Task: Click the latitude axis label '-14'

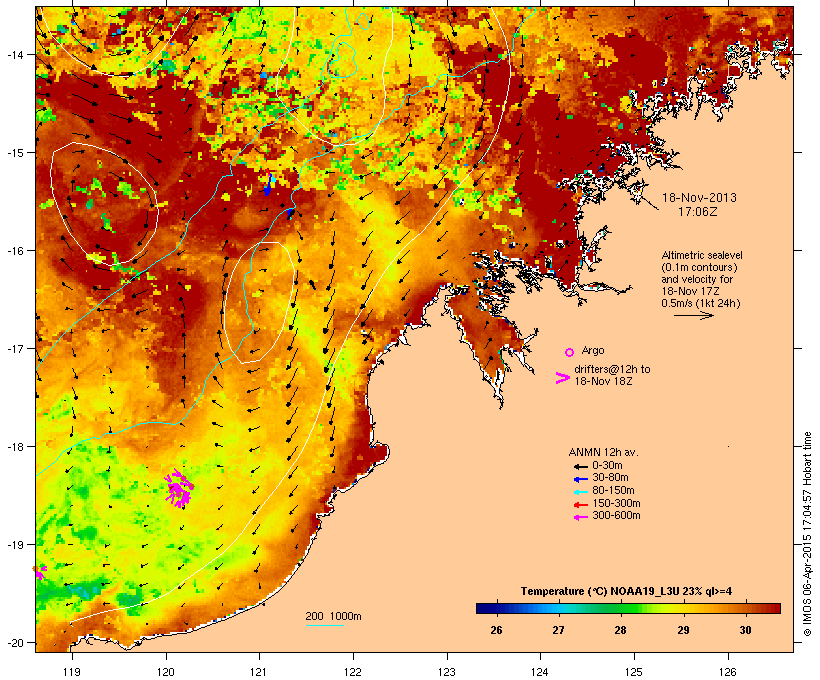Action: tap(14, 54)
